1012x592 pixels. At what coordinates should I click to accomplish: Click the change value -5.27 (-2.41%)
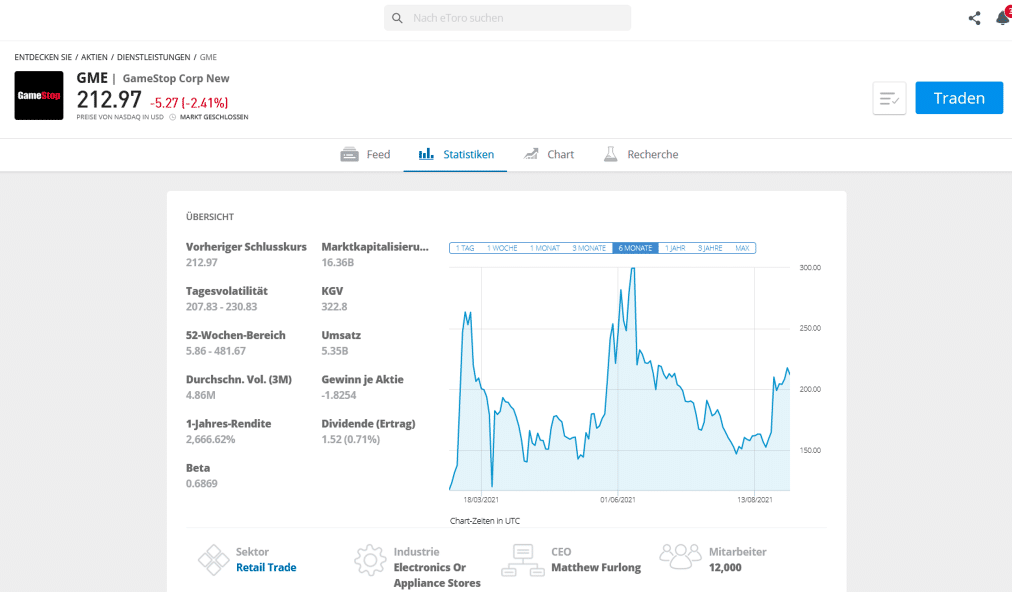click(189, 103)
